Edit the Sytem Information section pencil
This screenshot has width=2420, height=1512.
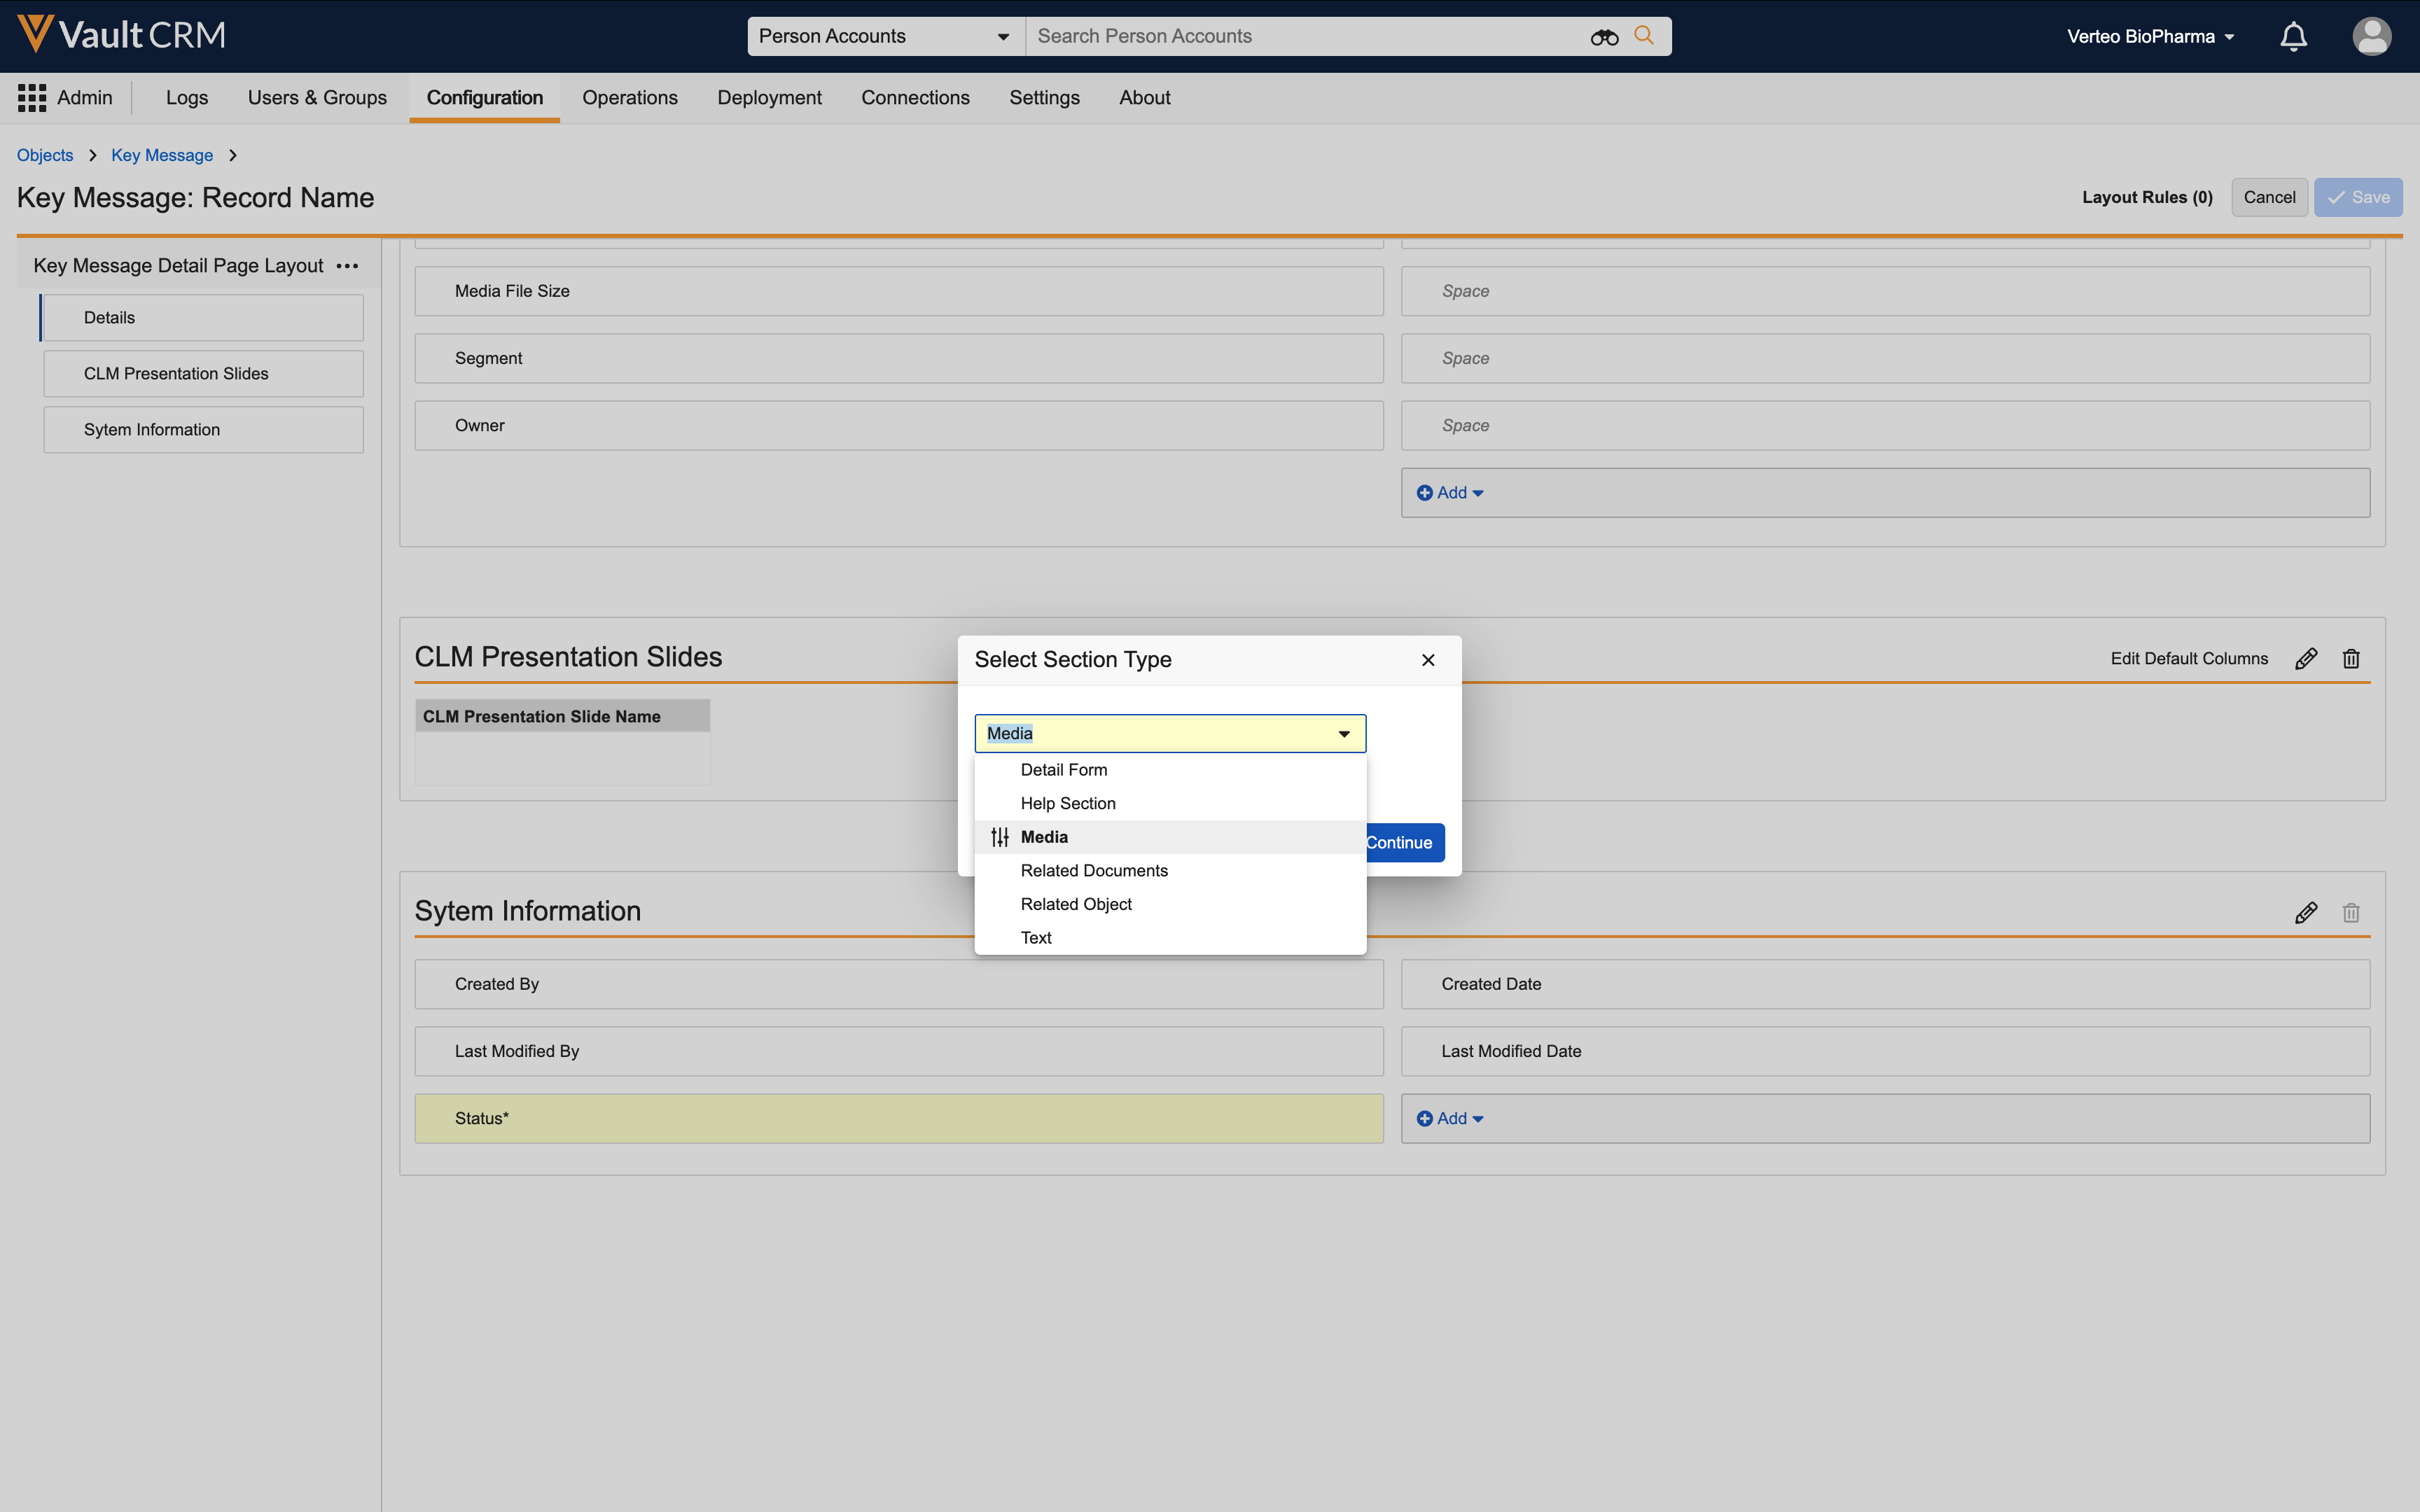click(x=2306, y=913)
